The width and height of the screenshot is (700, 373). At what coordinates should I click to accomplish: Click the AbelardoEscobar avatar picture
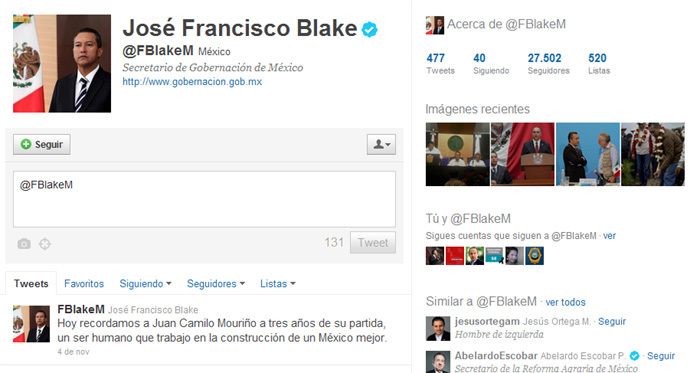(438, 362)
